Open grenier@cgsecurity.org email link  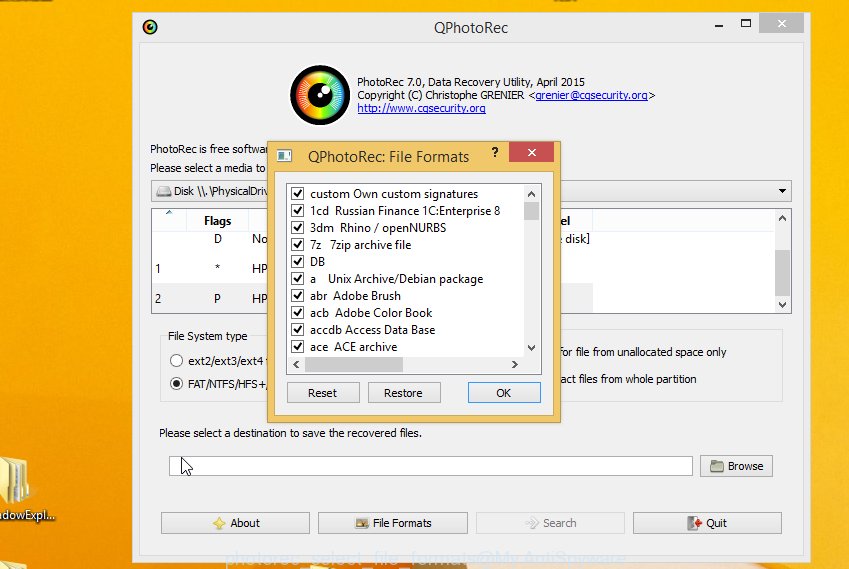591,95
